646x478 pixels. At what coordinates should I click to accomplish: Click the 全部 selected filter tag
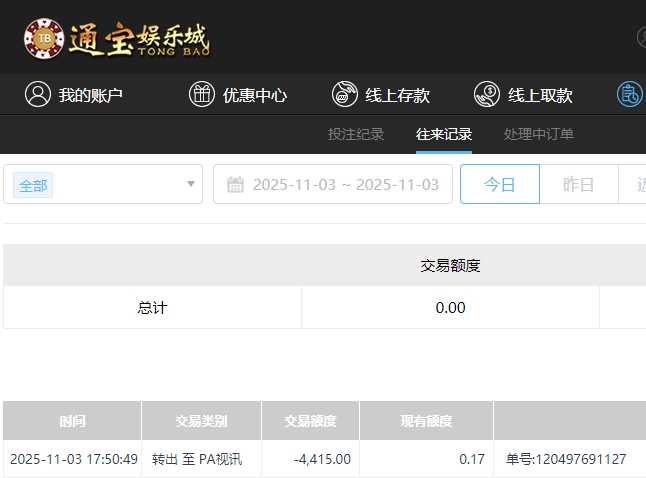pos(33,185)
